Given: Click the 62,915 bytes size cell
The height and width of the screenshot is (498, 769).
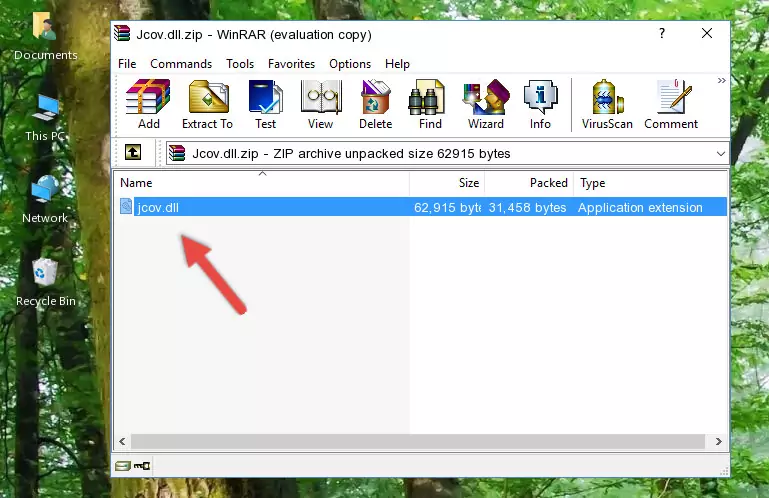Looking at the screenshot, I should 447,208.
